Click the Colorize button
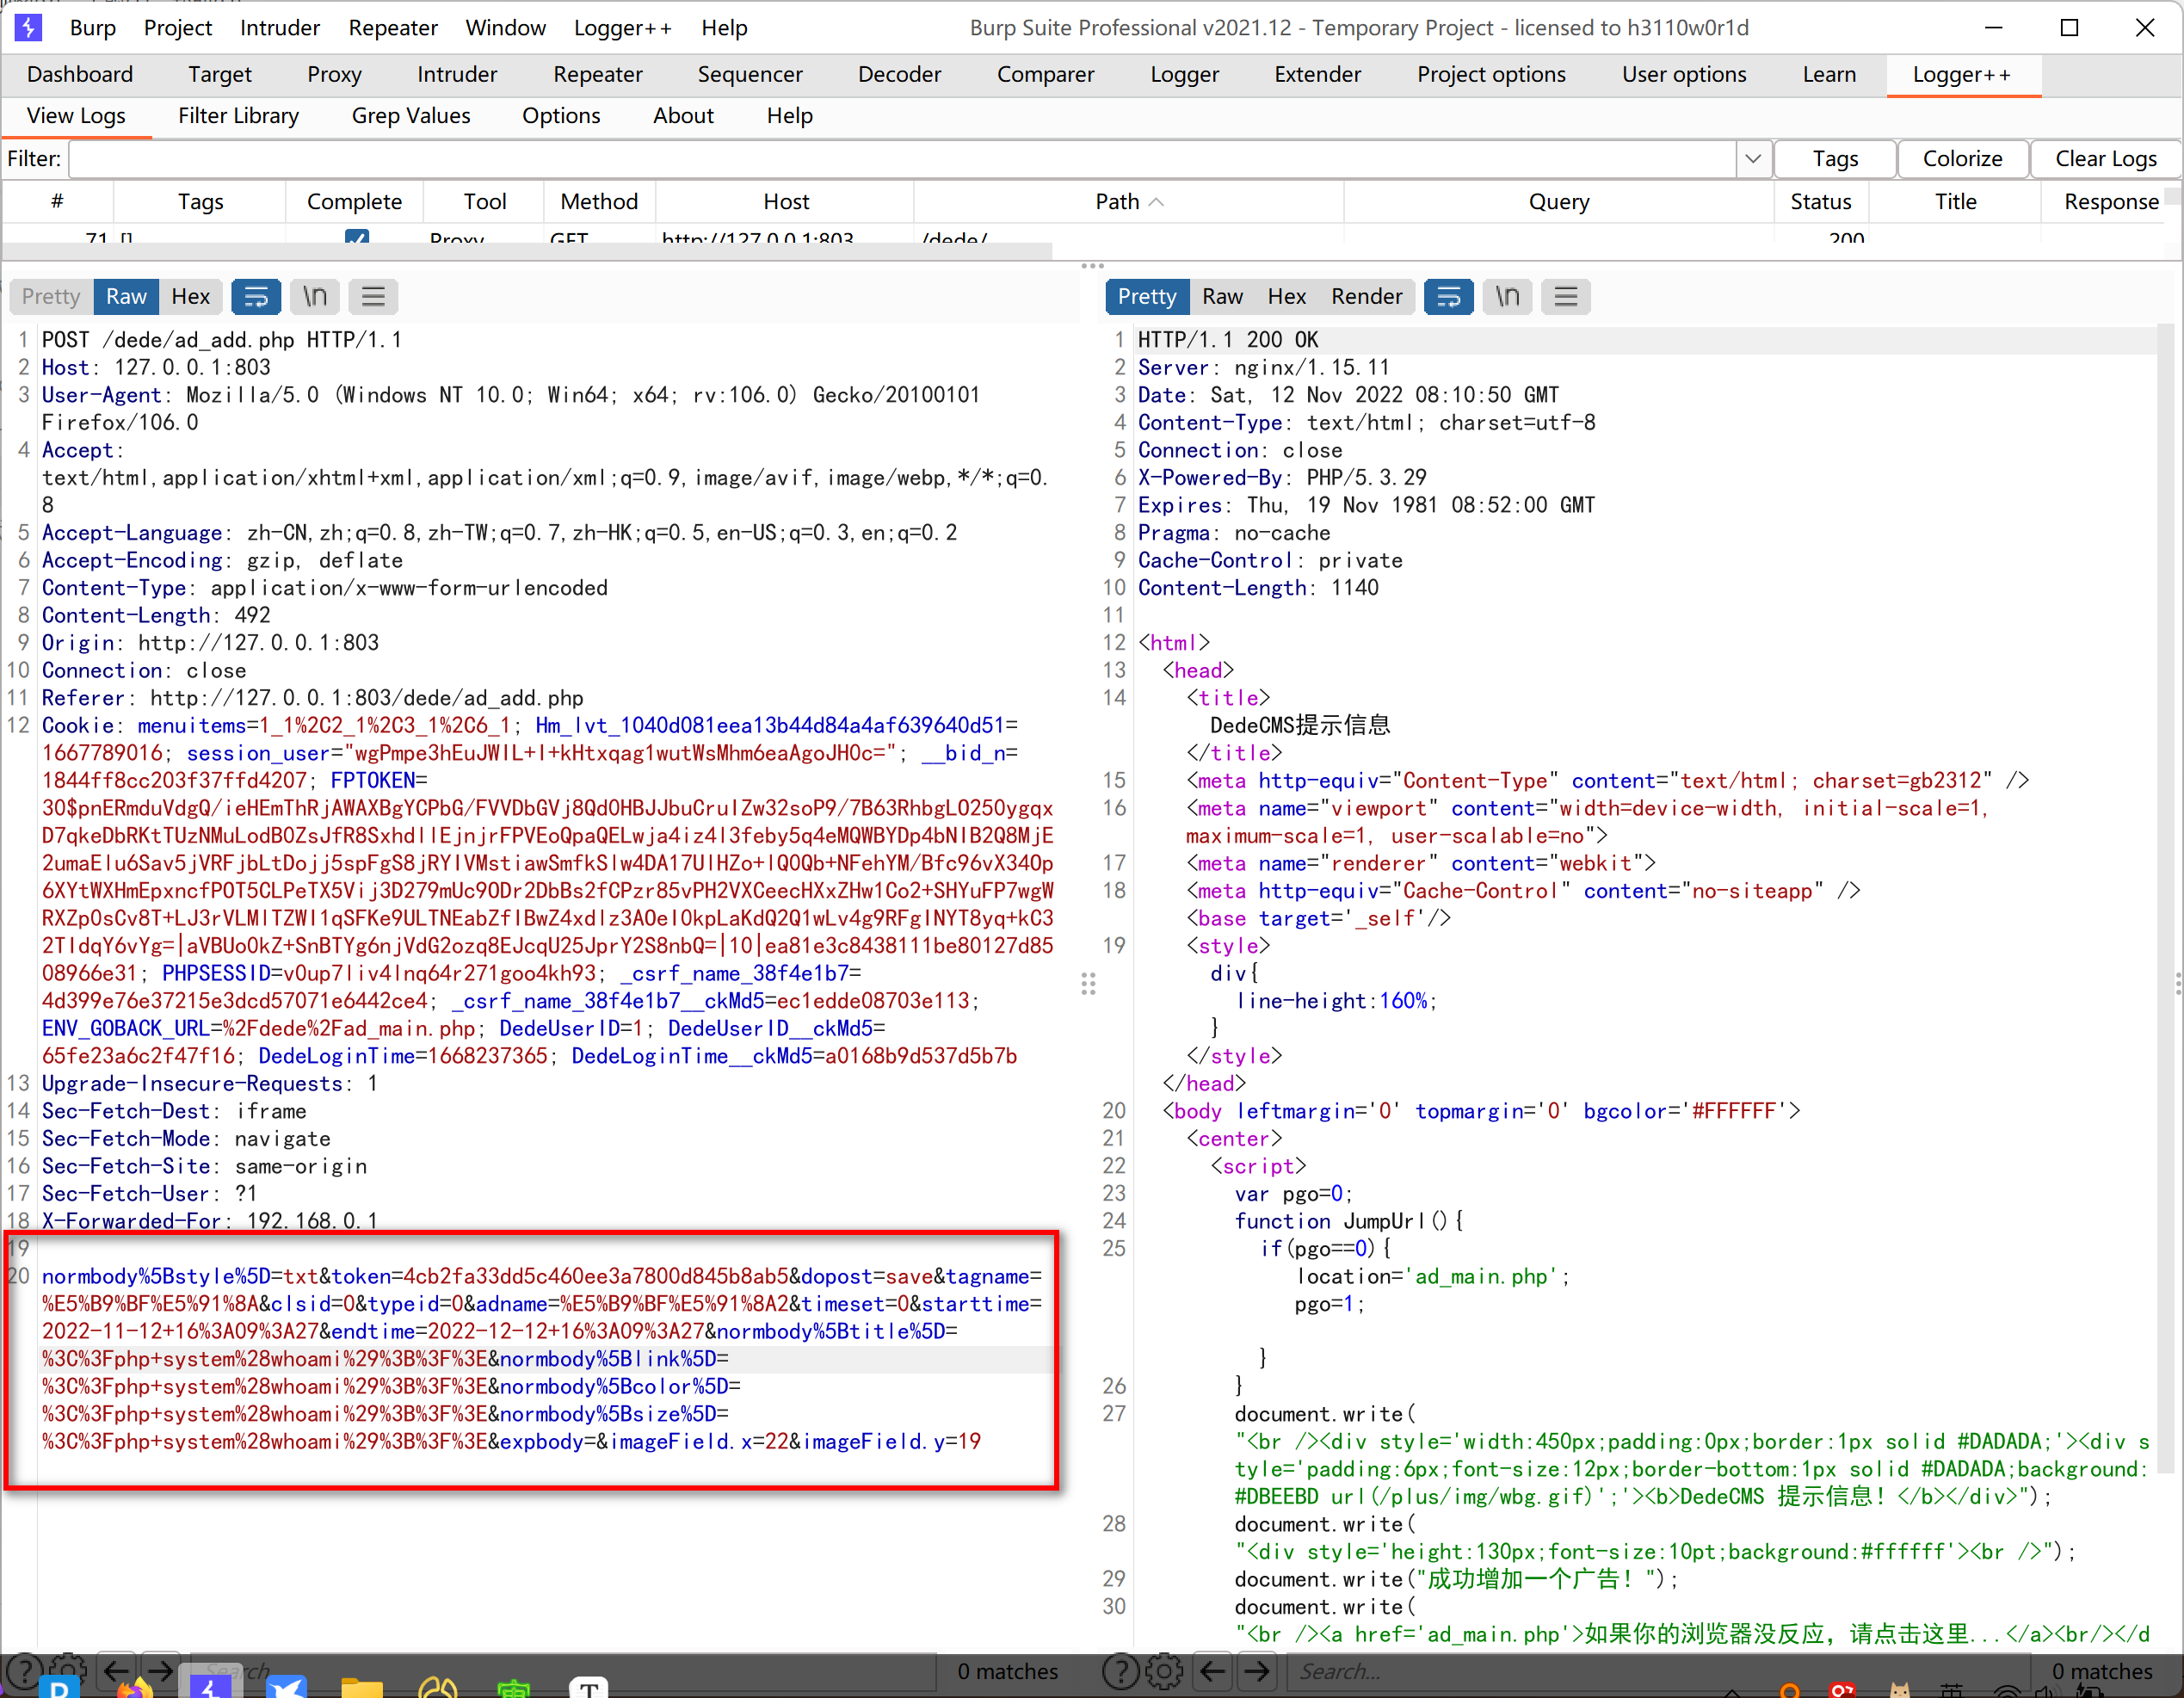Screen dimensions: 2184x1698 (x=1961, y=159)
